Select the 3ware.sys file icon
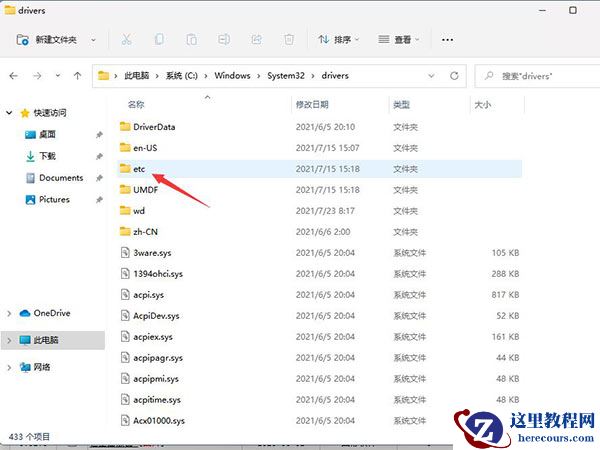Viewport: 600px width, 450px height. (x=125, y=253)
